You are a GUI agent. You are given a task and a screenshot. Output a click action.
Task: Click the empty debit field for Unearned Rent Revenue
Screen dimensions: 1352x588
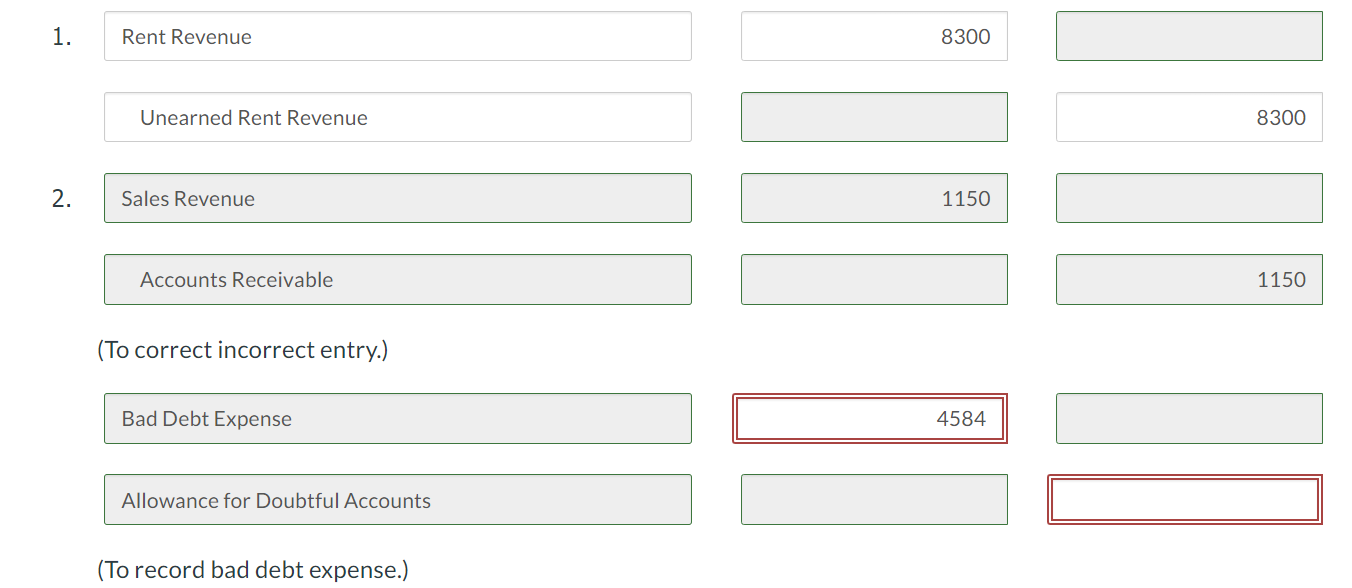[874, 117]
